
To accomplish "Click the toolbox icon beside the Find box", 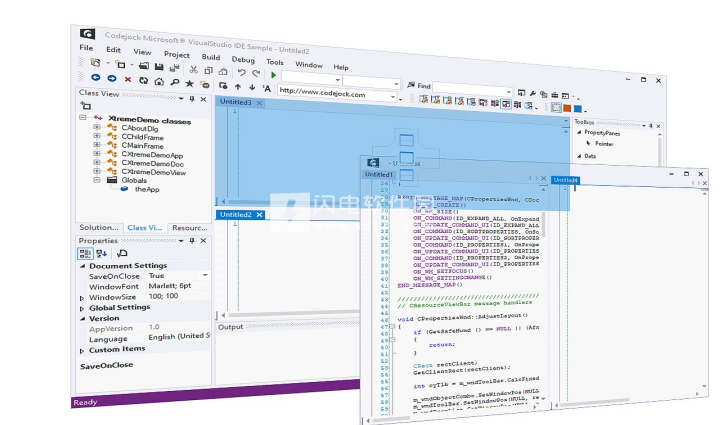I will [x=555, y=95].
